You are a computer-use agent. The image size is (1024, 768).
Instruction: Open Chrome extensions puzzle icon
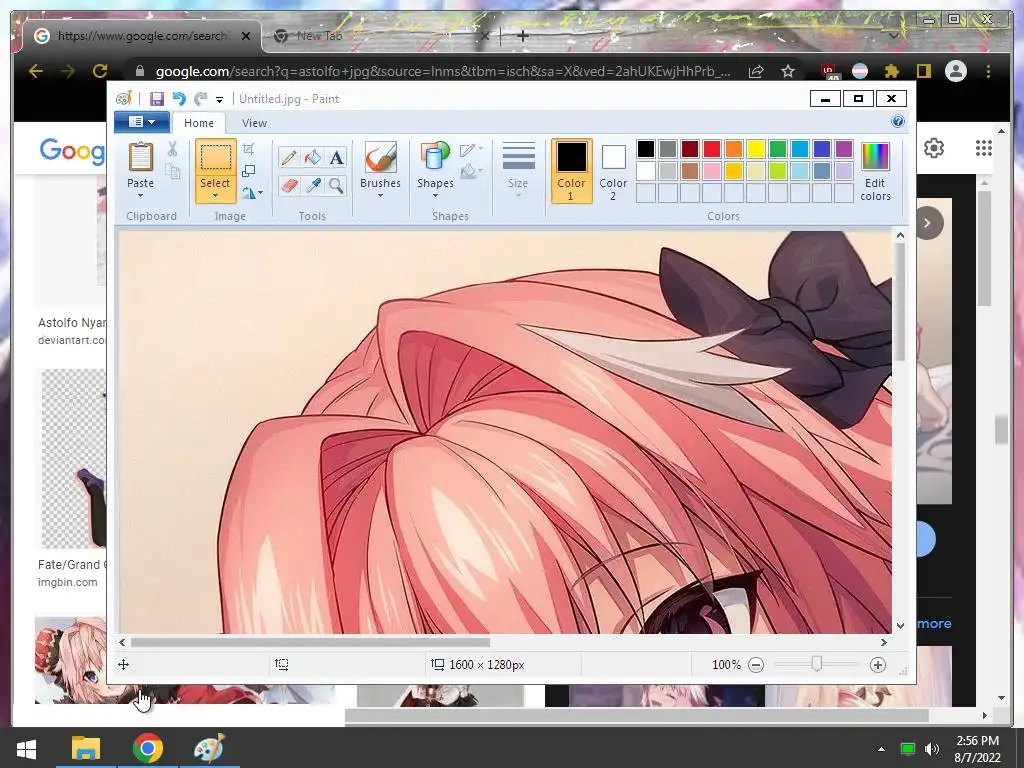(x=891, y=71)
